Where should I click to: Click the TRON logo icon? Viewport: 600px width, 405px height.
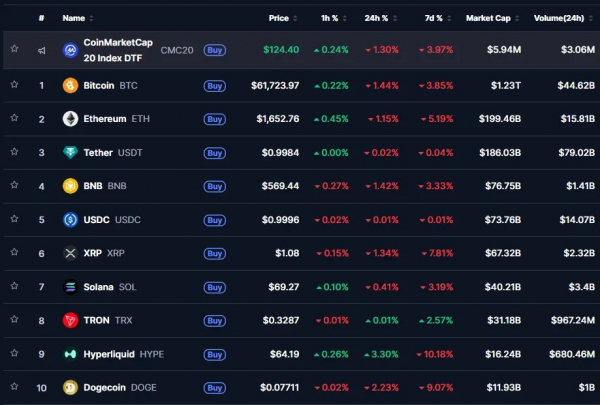click(70, 320)
